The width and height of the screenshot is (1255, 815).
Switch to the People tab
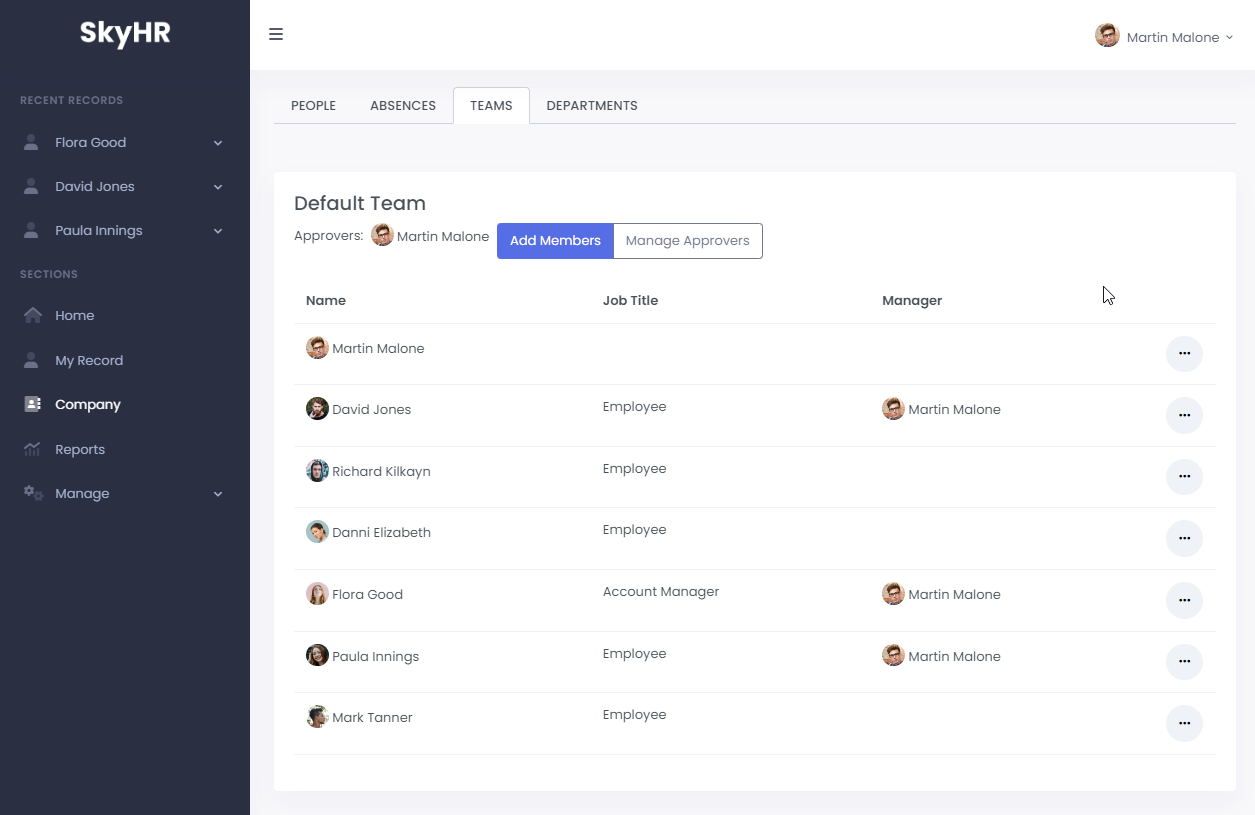[x=313, y=105]
